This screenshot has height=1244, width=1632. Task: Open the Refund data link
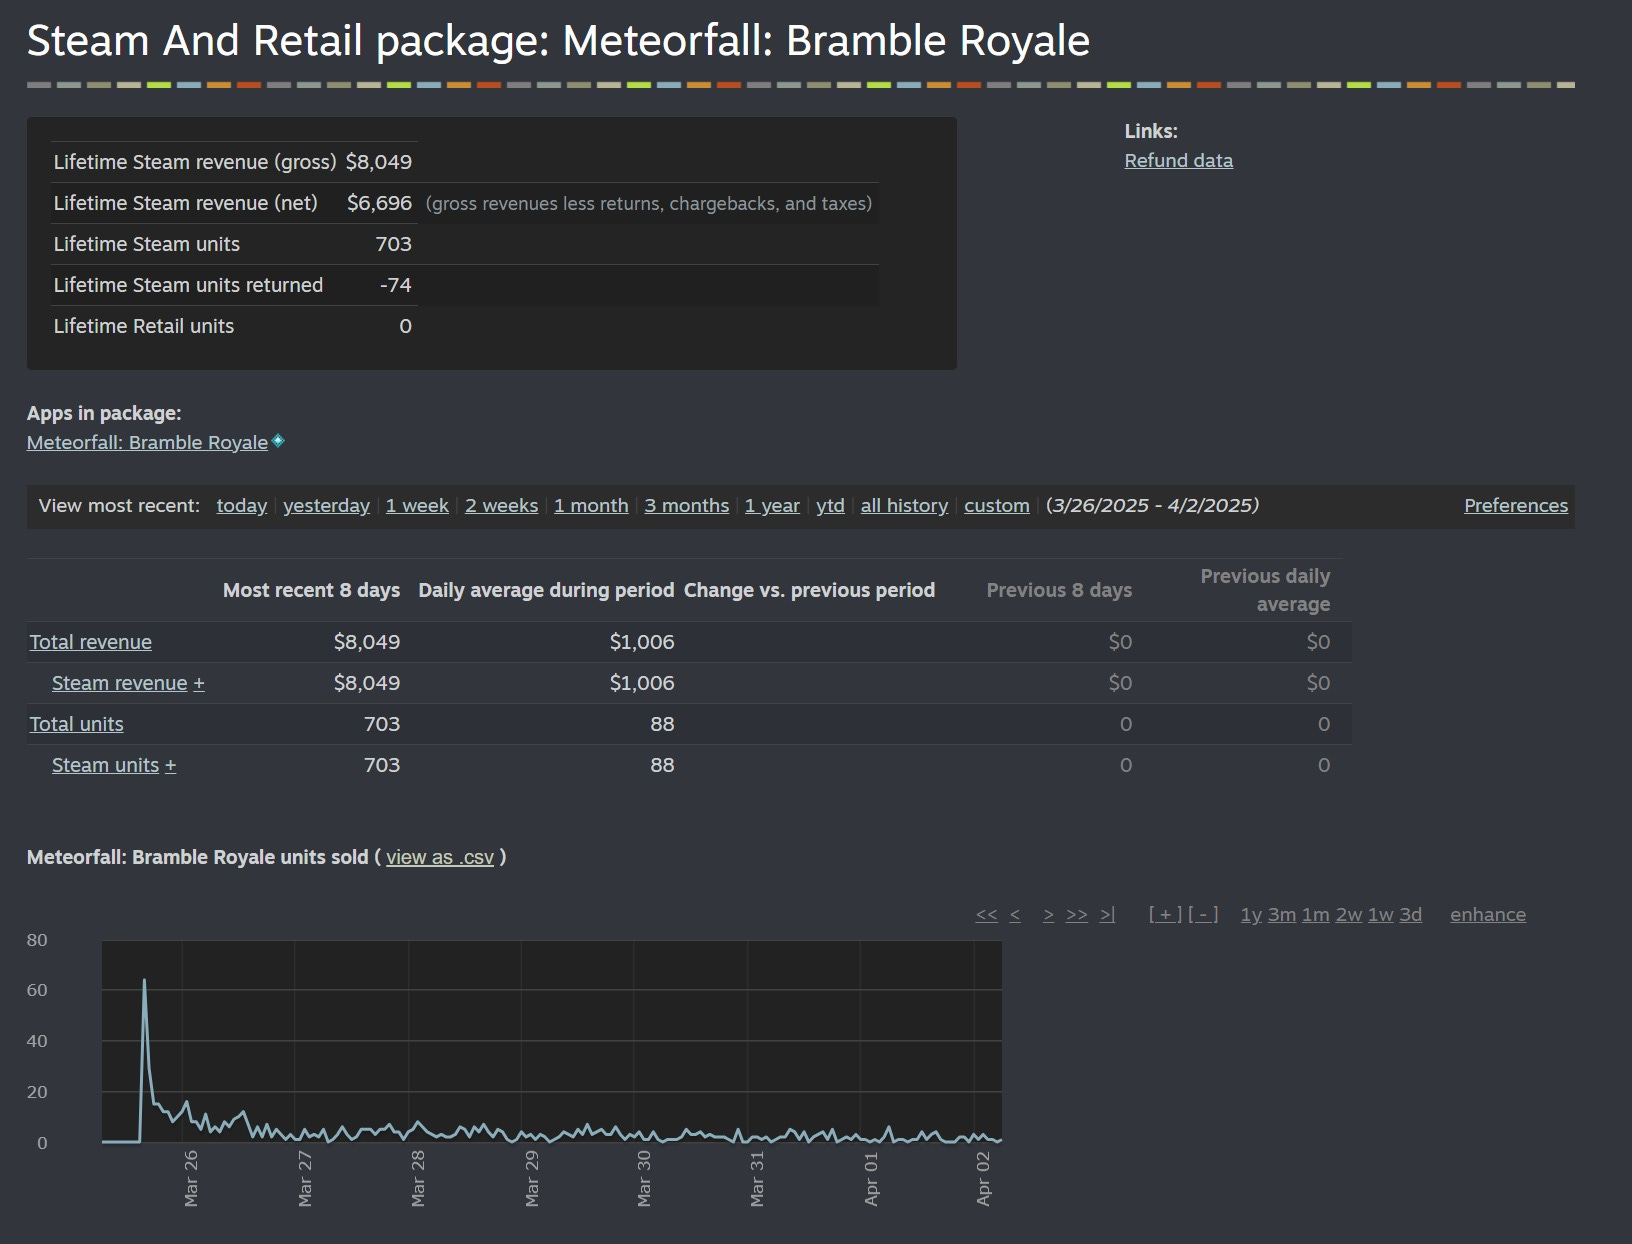(x=1178, y=160)
